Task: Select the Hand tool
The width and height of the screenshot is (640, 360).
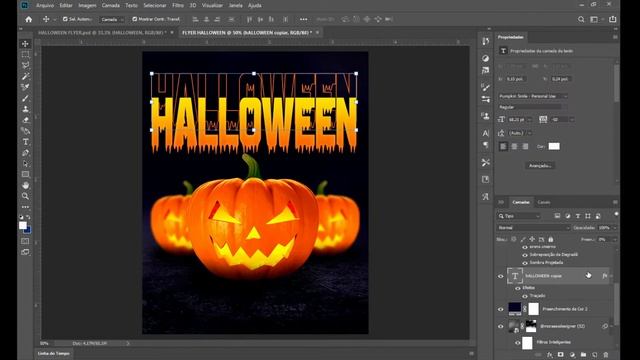Action: point(25,185)
